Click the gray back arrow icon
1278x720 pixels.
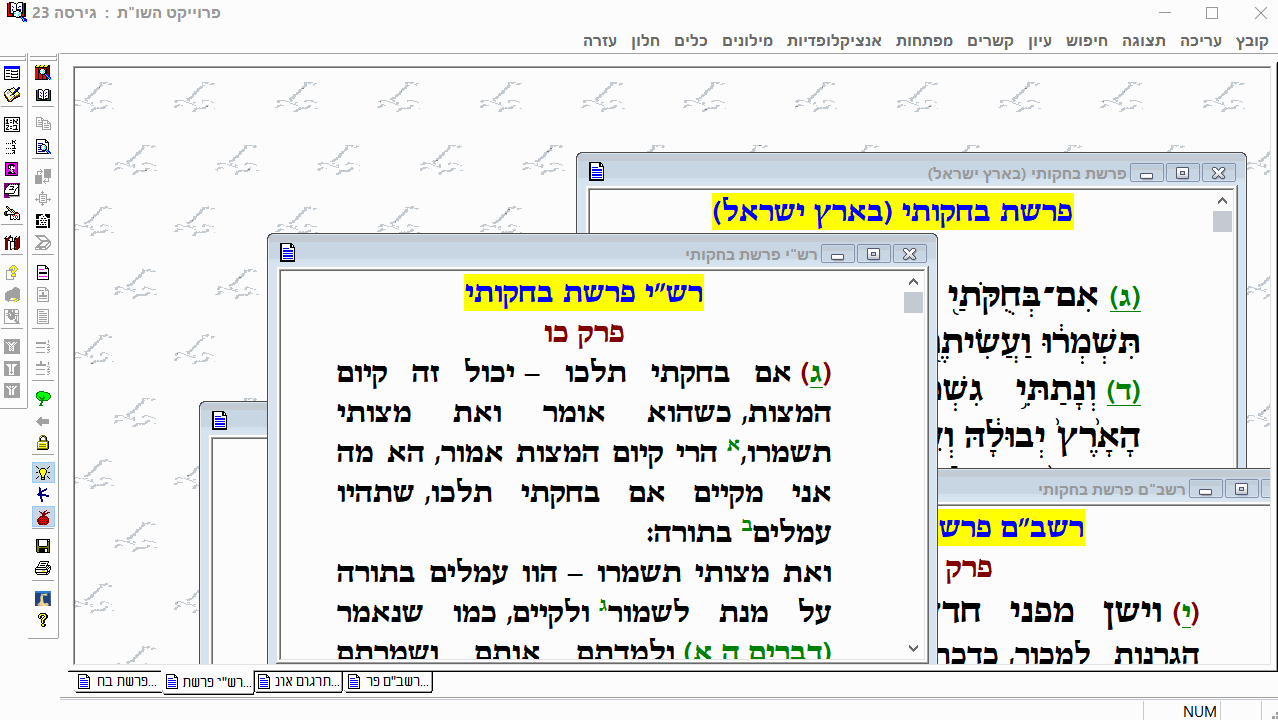pos(41,421)
